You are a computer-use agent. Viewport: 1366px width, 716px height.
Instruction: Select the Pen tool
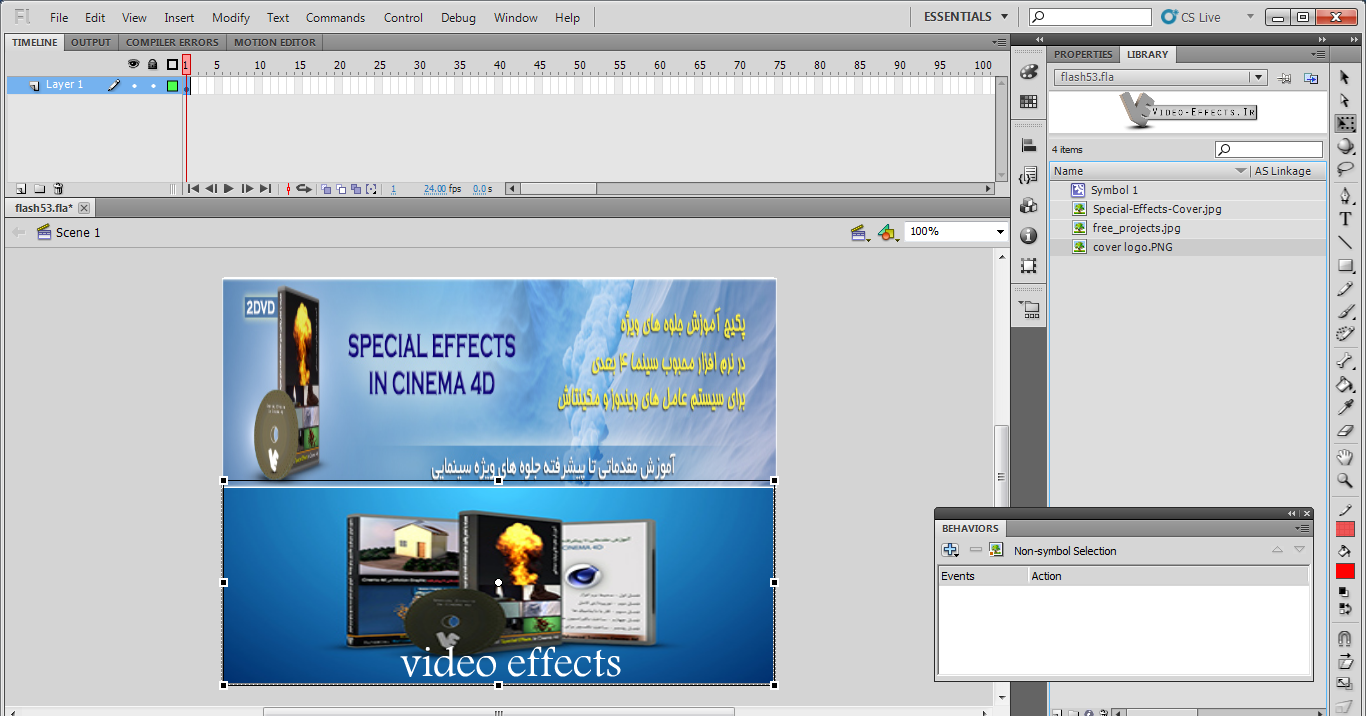point(1345,195)
